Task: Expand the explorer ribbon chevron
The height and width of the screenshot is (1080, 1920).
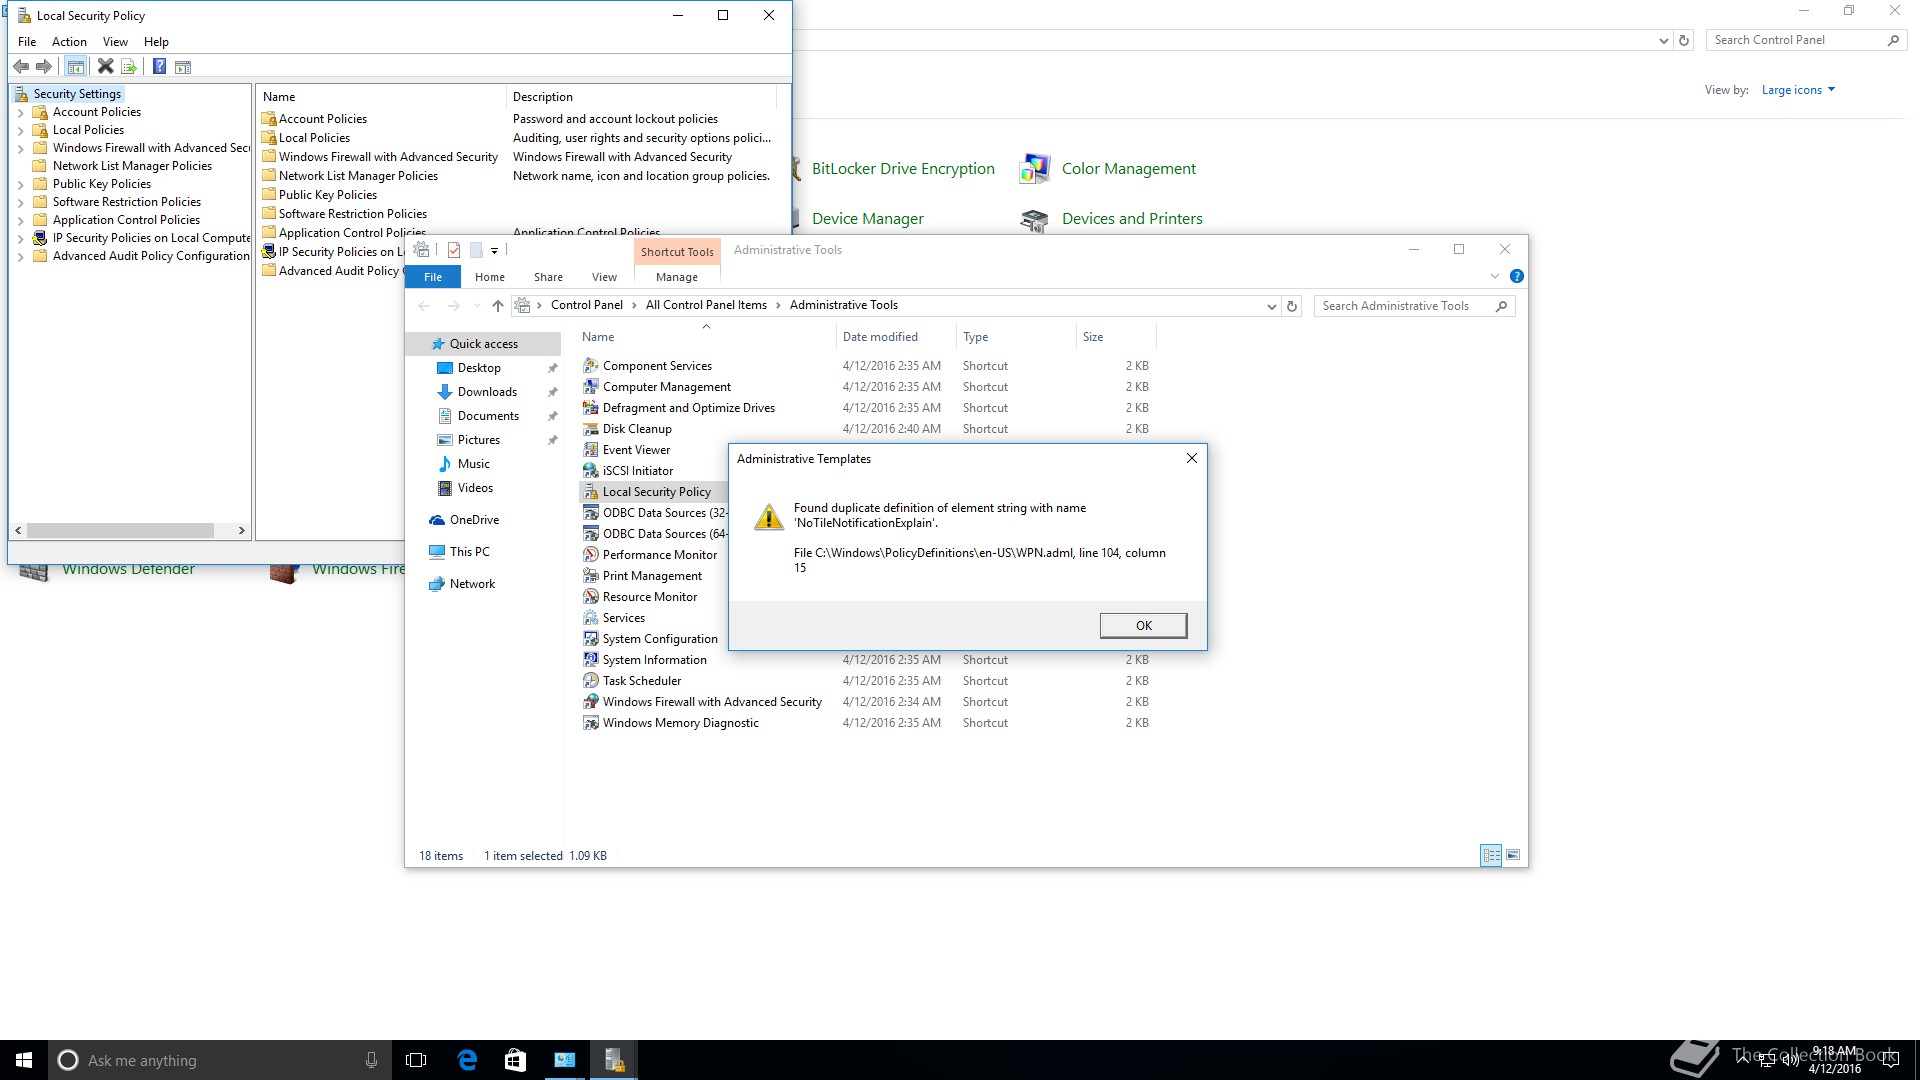Action: [1495, 276]
